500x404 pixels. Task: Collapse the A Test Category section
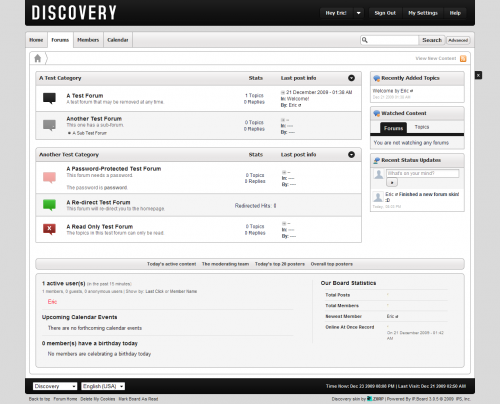point(351,78)
